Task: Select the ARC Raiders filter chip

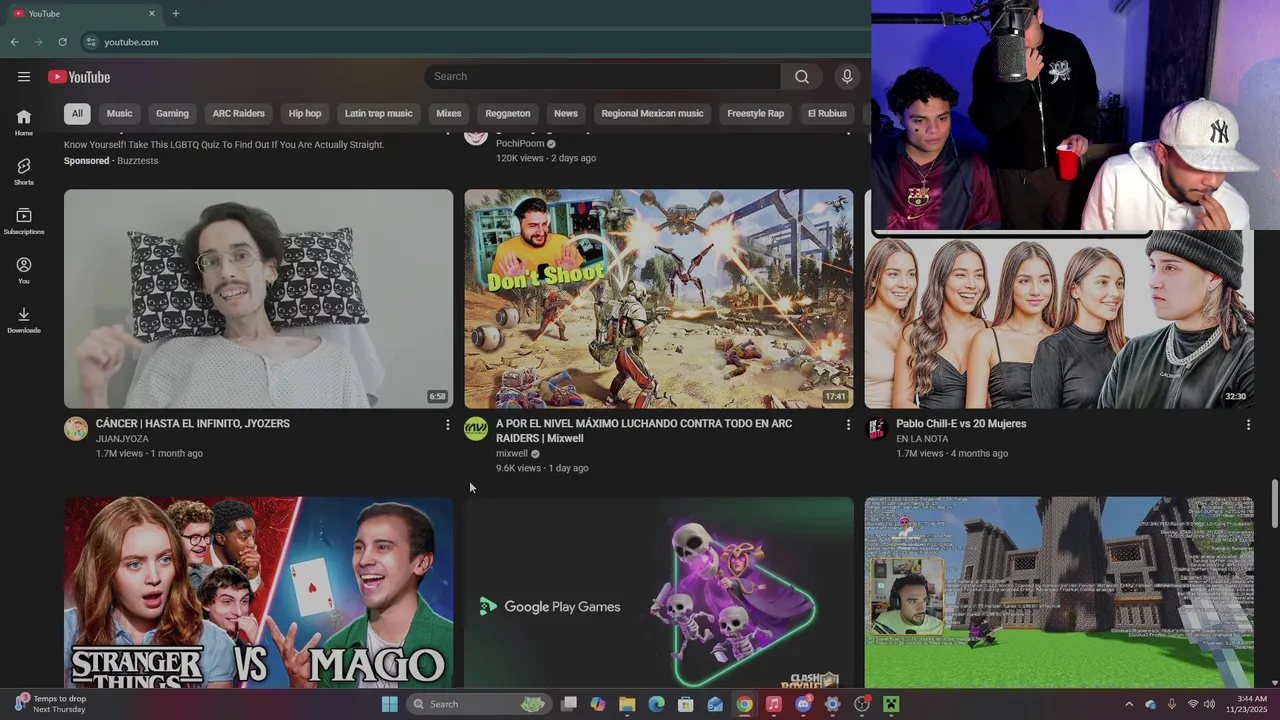Action: point(239,113)
